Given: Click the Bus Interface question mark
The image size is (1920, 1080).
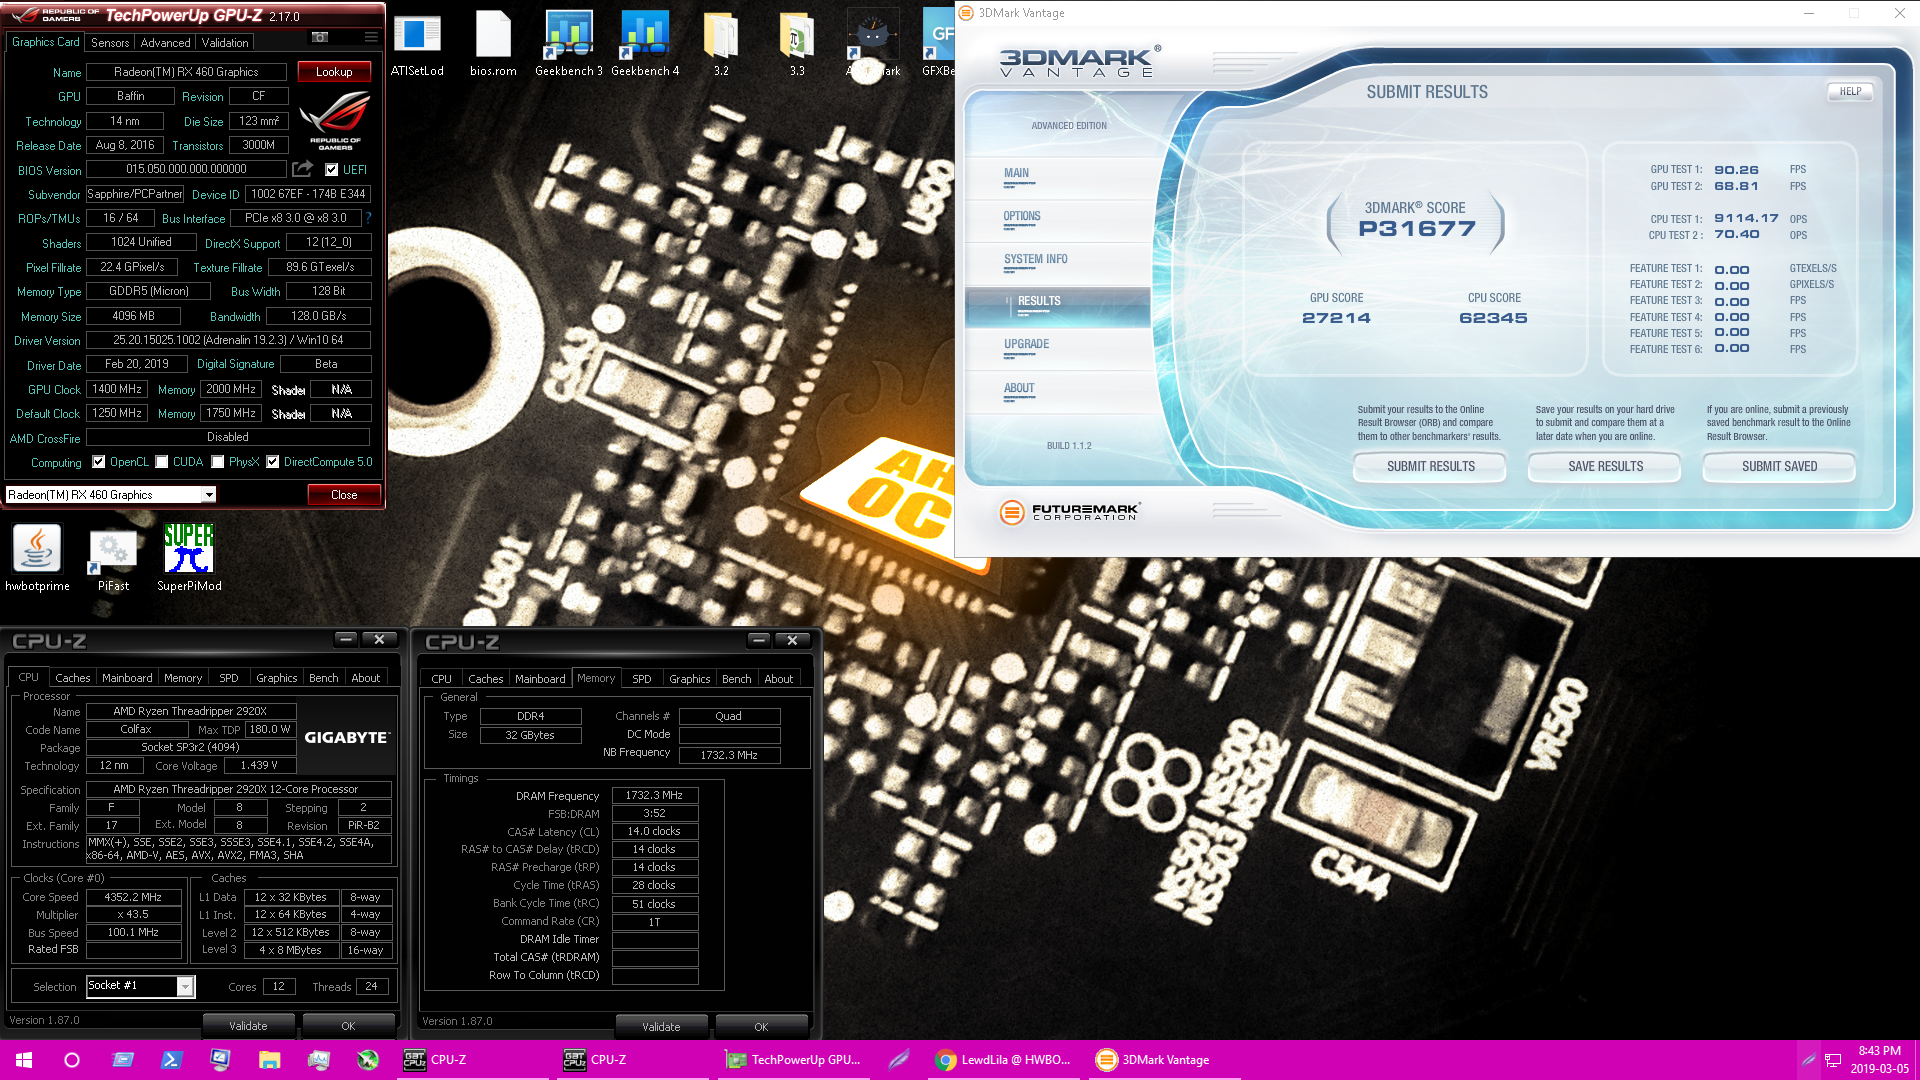Looking at the screenshot, I should coord(368,218).
